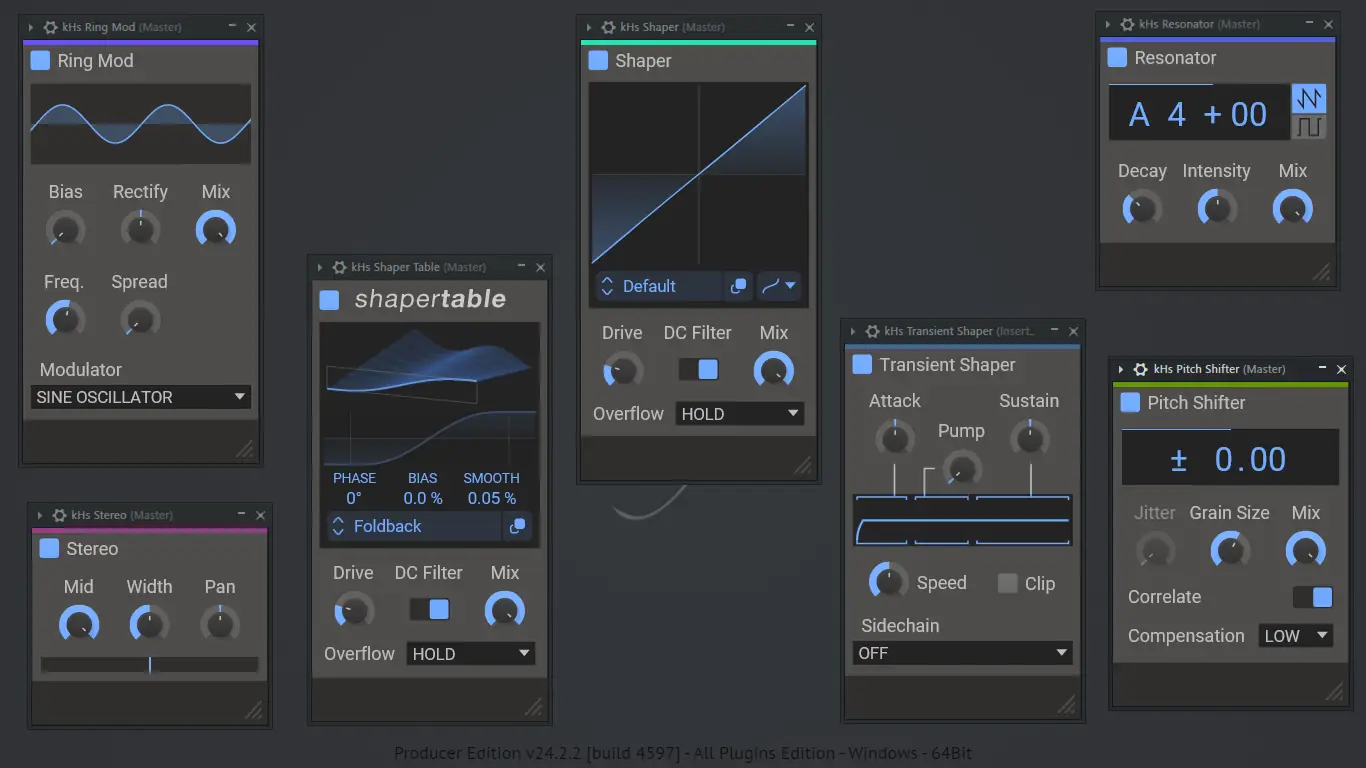Image resolution: width=1366 pixels, height=768 pixels.
Task: Toggle the Resonator enable button
Action: coord(1117,58)
